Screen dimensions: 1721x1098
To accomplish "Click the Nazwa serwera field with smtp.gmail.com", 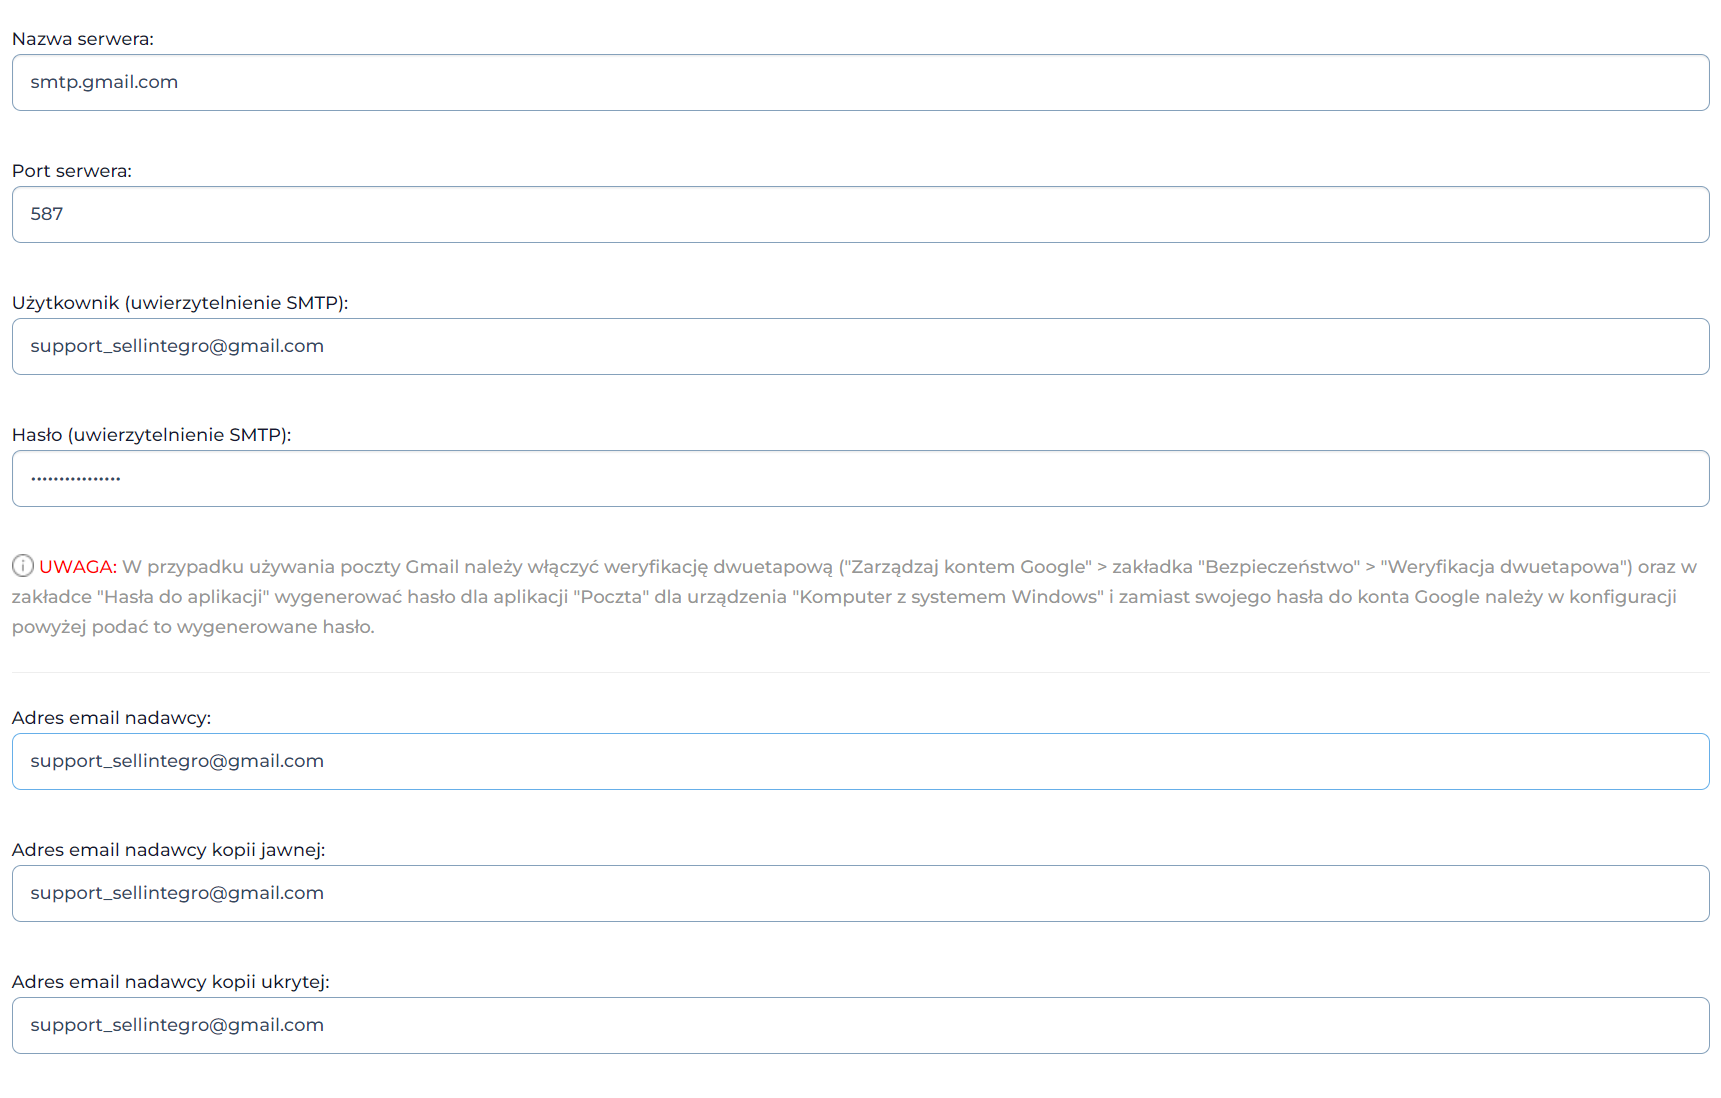I will [860, 82].
